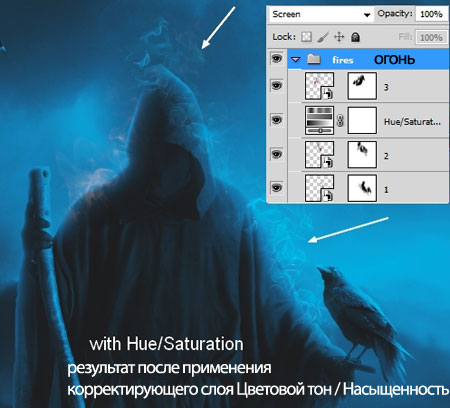Hide layer 2 with eye icon
Image resolution: width=450 pixels, height=408 pixels.
(276, 154)
